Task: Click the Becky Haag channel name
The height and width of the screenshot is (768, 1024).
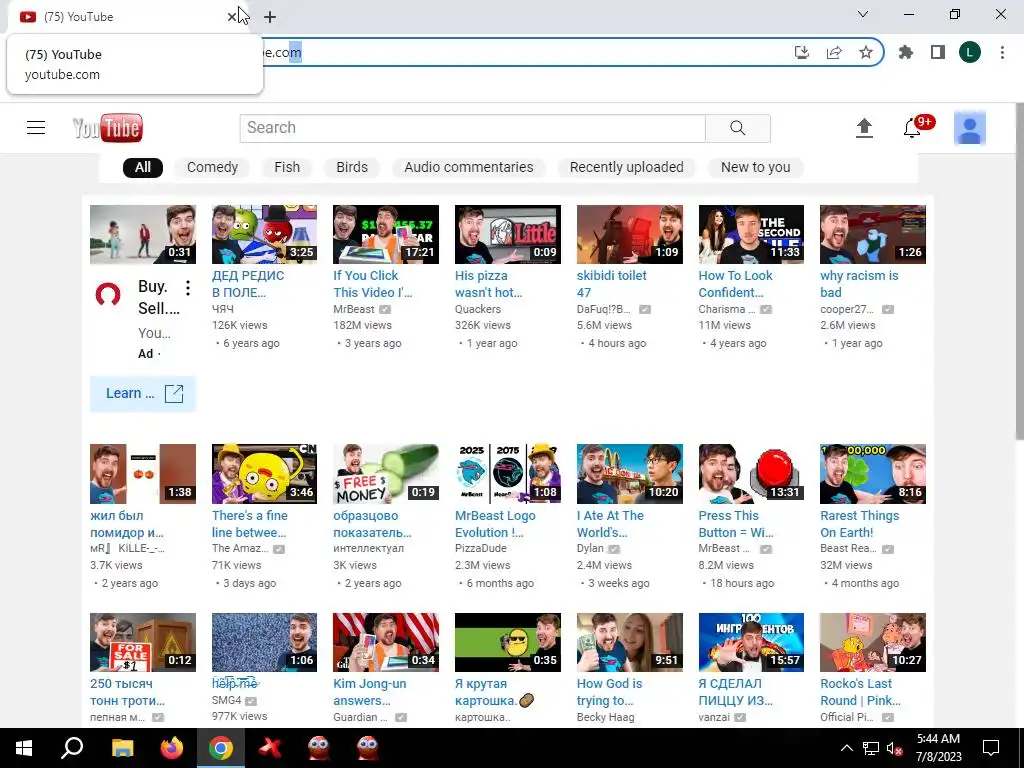Action: [606, 717]
